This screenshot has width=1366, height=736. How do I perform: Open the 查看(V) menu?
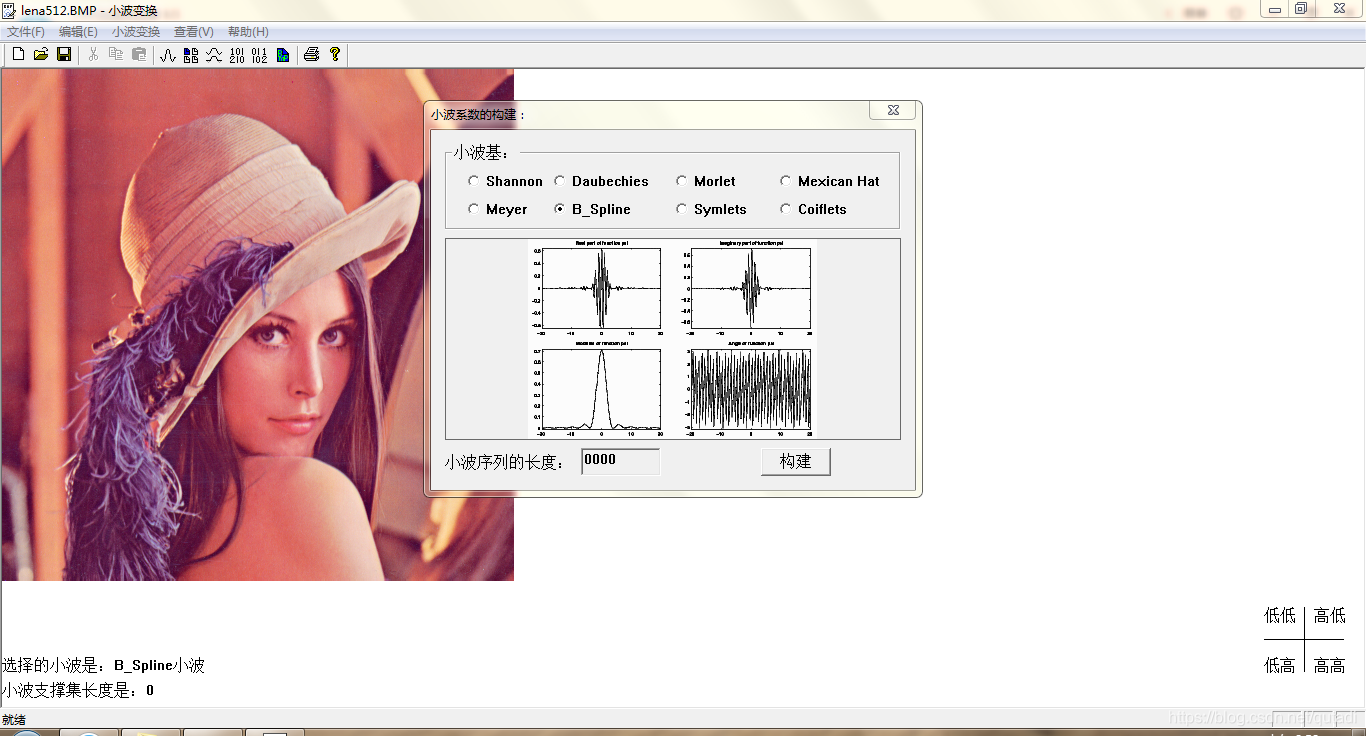coord(194,32)
